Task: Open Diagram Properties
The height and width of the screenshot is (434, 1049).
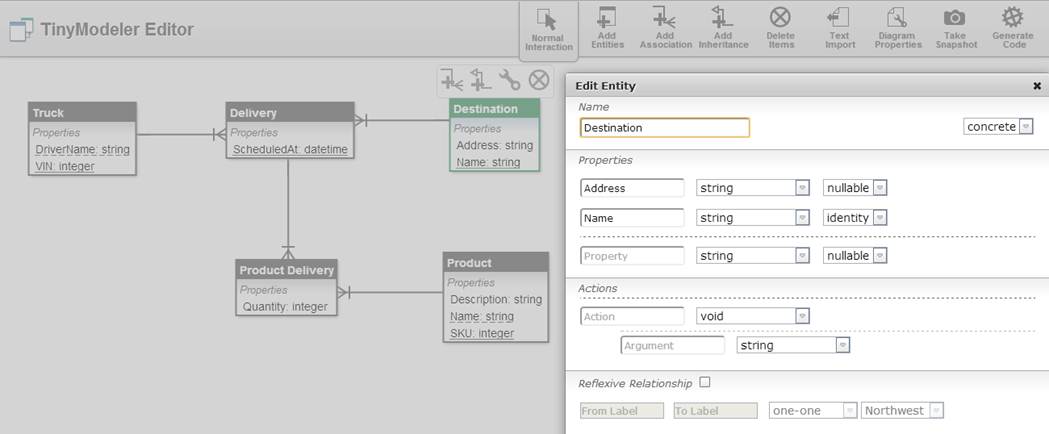Action: 897,27
